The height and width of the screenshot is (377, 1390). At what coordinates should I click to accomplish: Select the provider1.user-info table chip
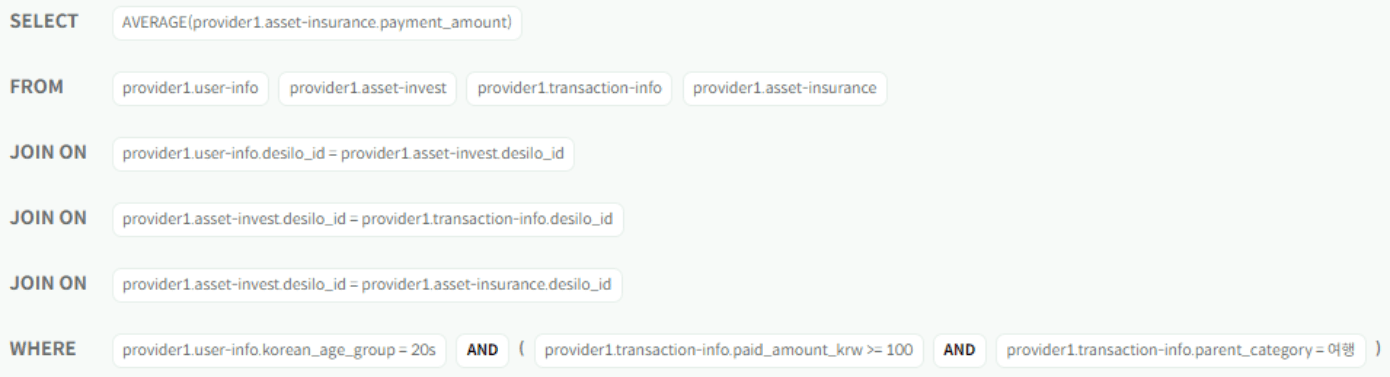pyautogui.click(x=191, y=88)
